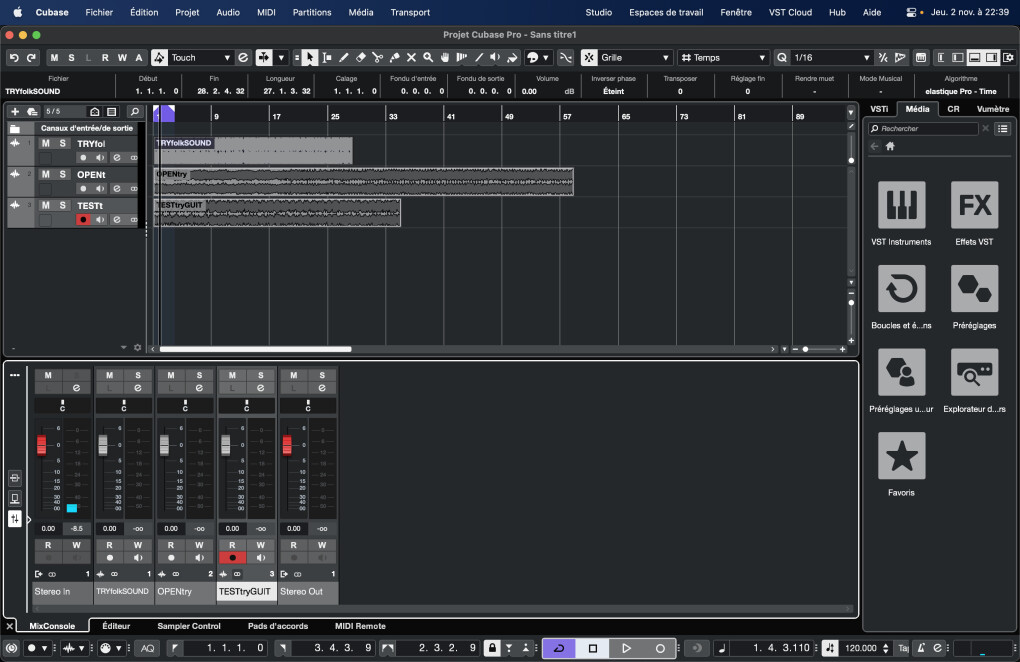Image resolution: width=1020 pixels, height=662 pixels.
Task: Open the Explorateur de fichiers tile
Action: (x=974, y=372)
